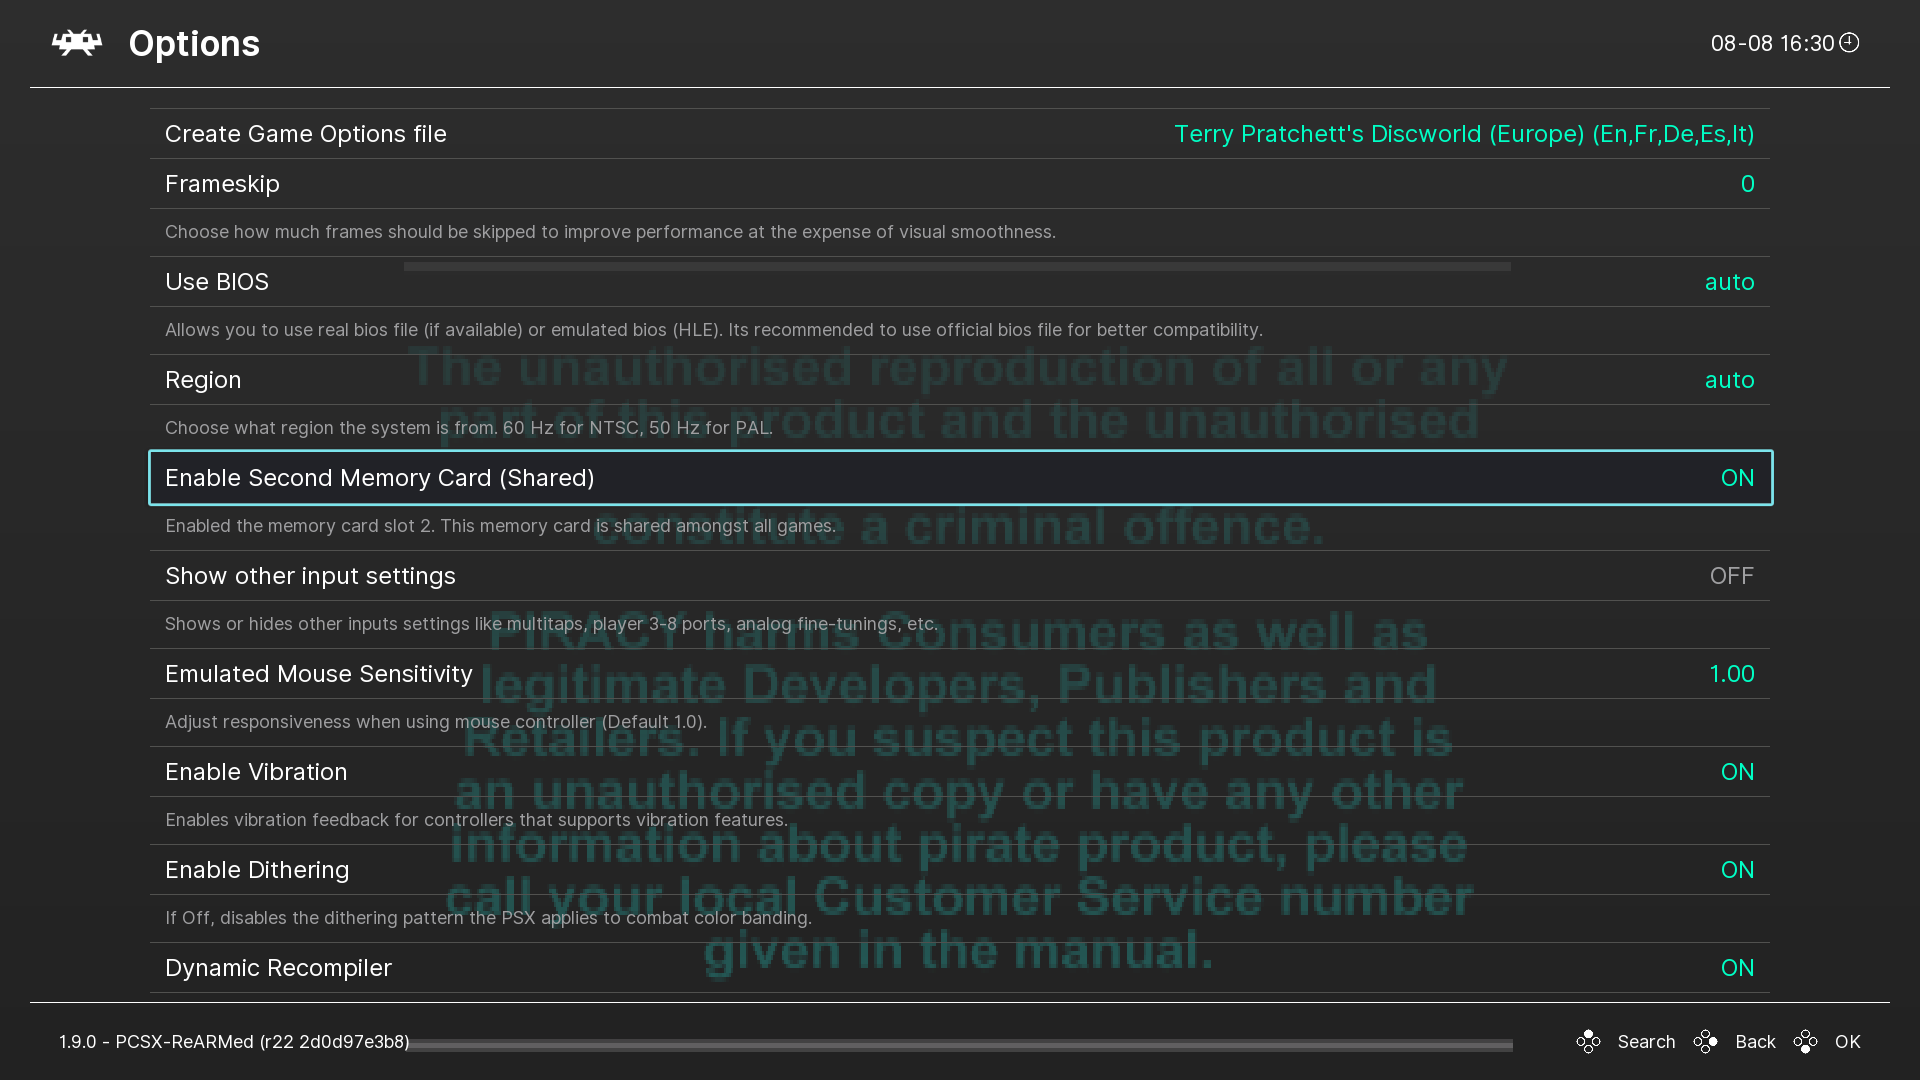
Task: Change the Region auto value
Action: coord(1729,380)
